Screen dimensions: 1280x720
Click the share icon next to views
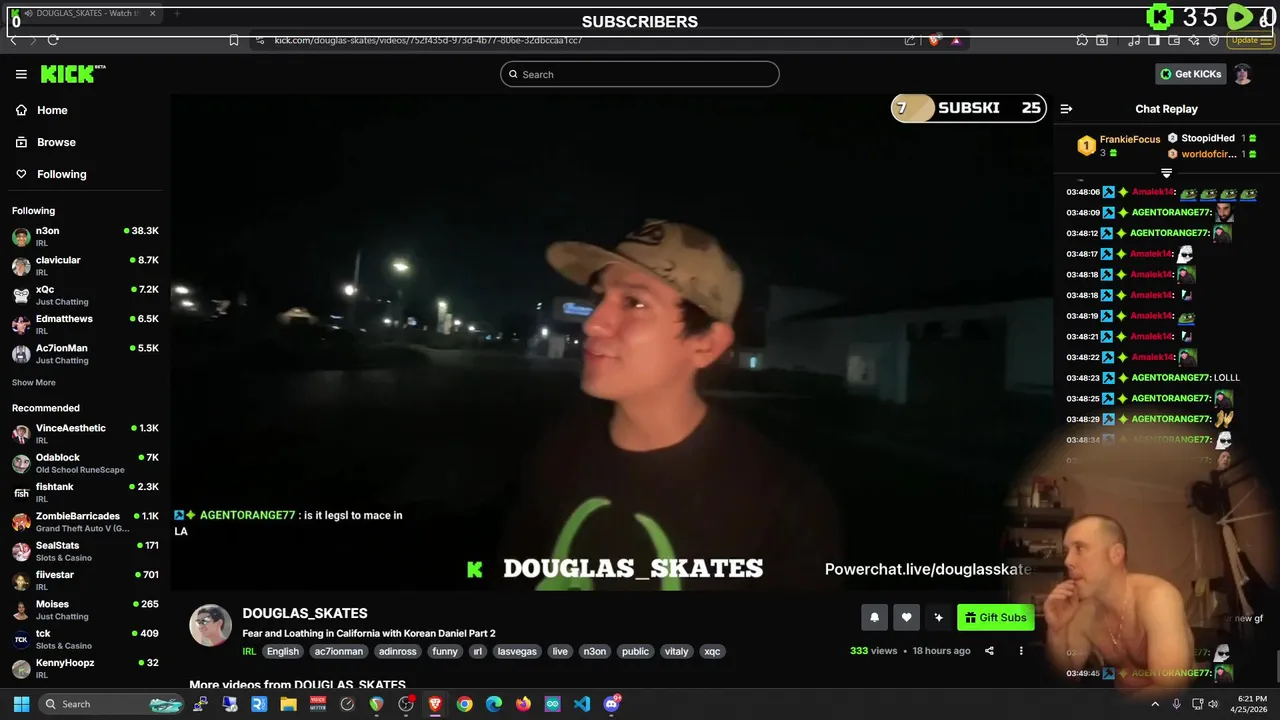(x=989, y=651)
